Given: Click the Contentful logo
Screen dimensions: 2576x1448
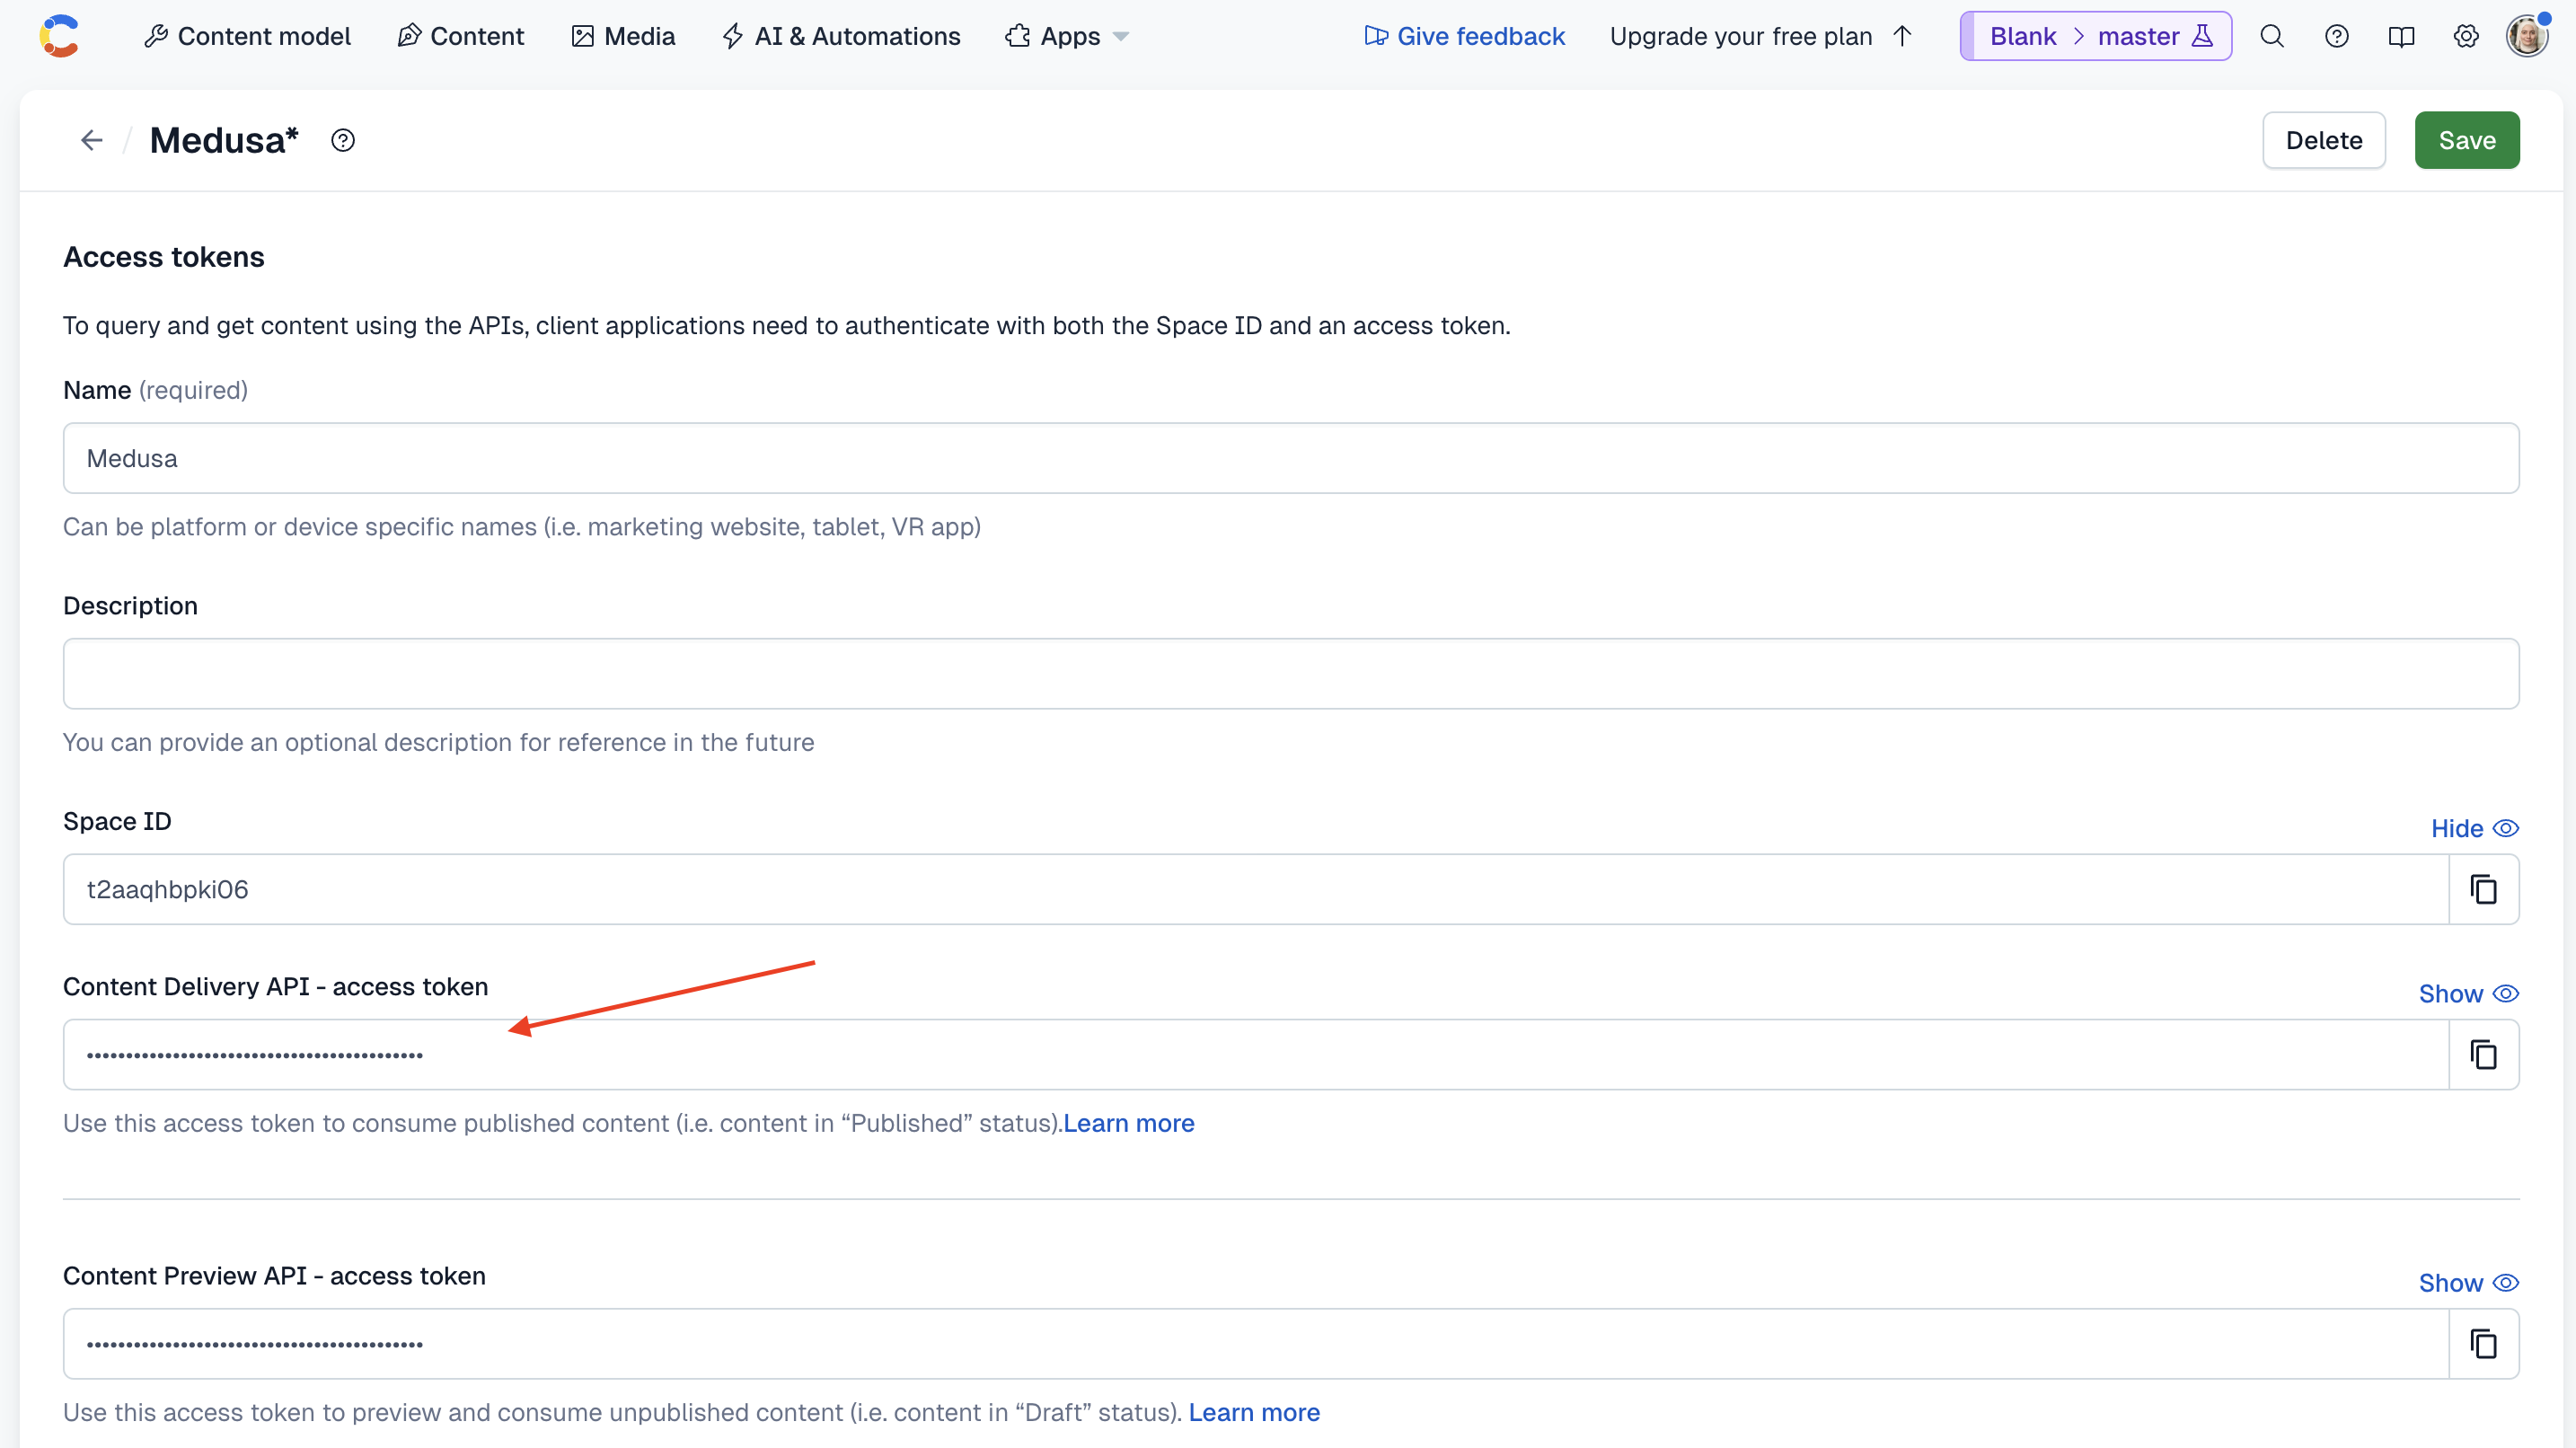Looking at the screenshot, I should pyautogui.click(x=59, y=35).
